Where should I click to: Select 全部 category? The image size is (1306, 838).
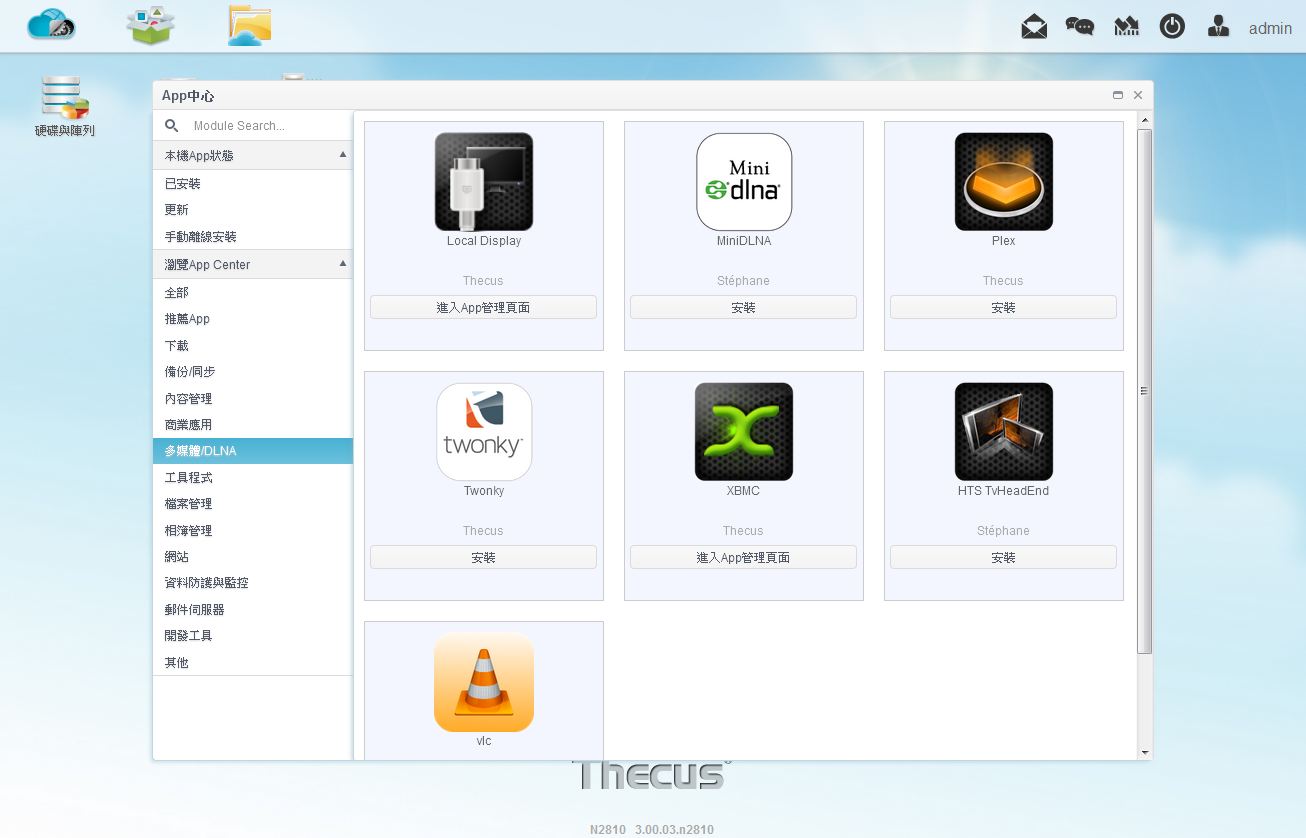pos(253,293)
